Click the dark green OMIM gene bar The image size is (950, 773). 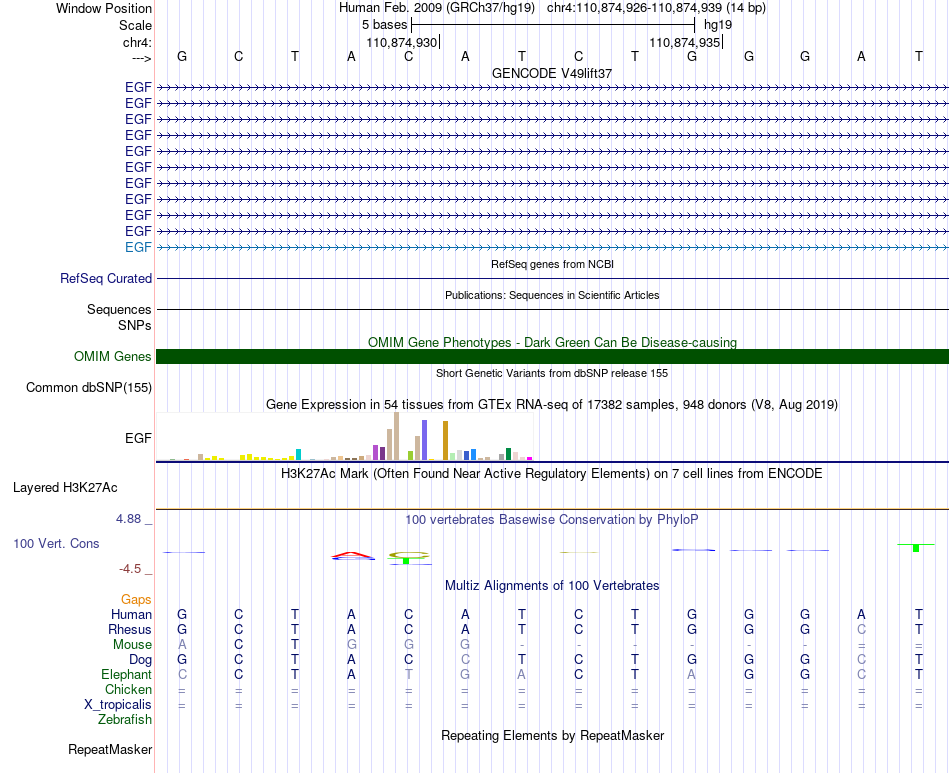click(x=552, y=356)
